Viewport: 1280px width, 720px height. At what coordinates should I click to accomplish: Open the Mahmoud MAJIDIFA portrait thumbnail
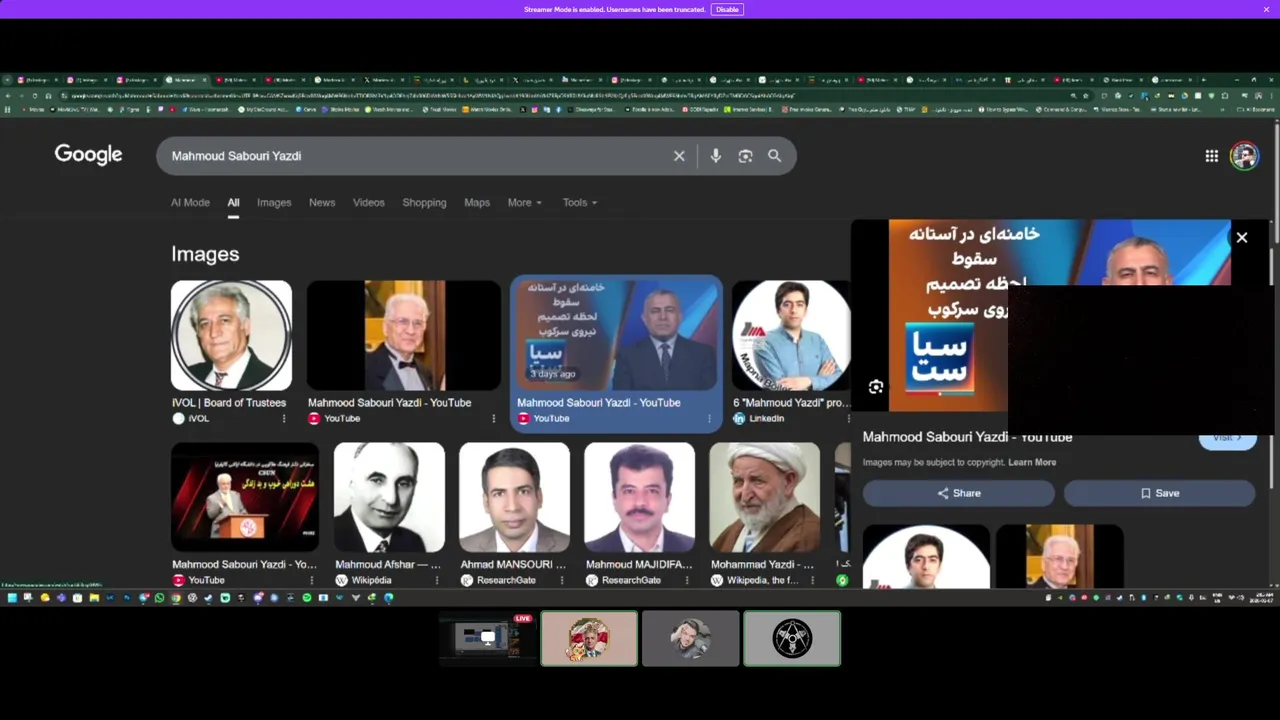pyautogui.click(x=639, y=497)
